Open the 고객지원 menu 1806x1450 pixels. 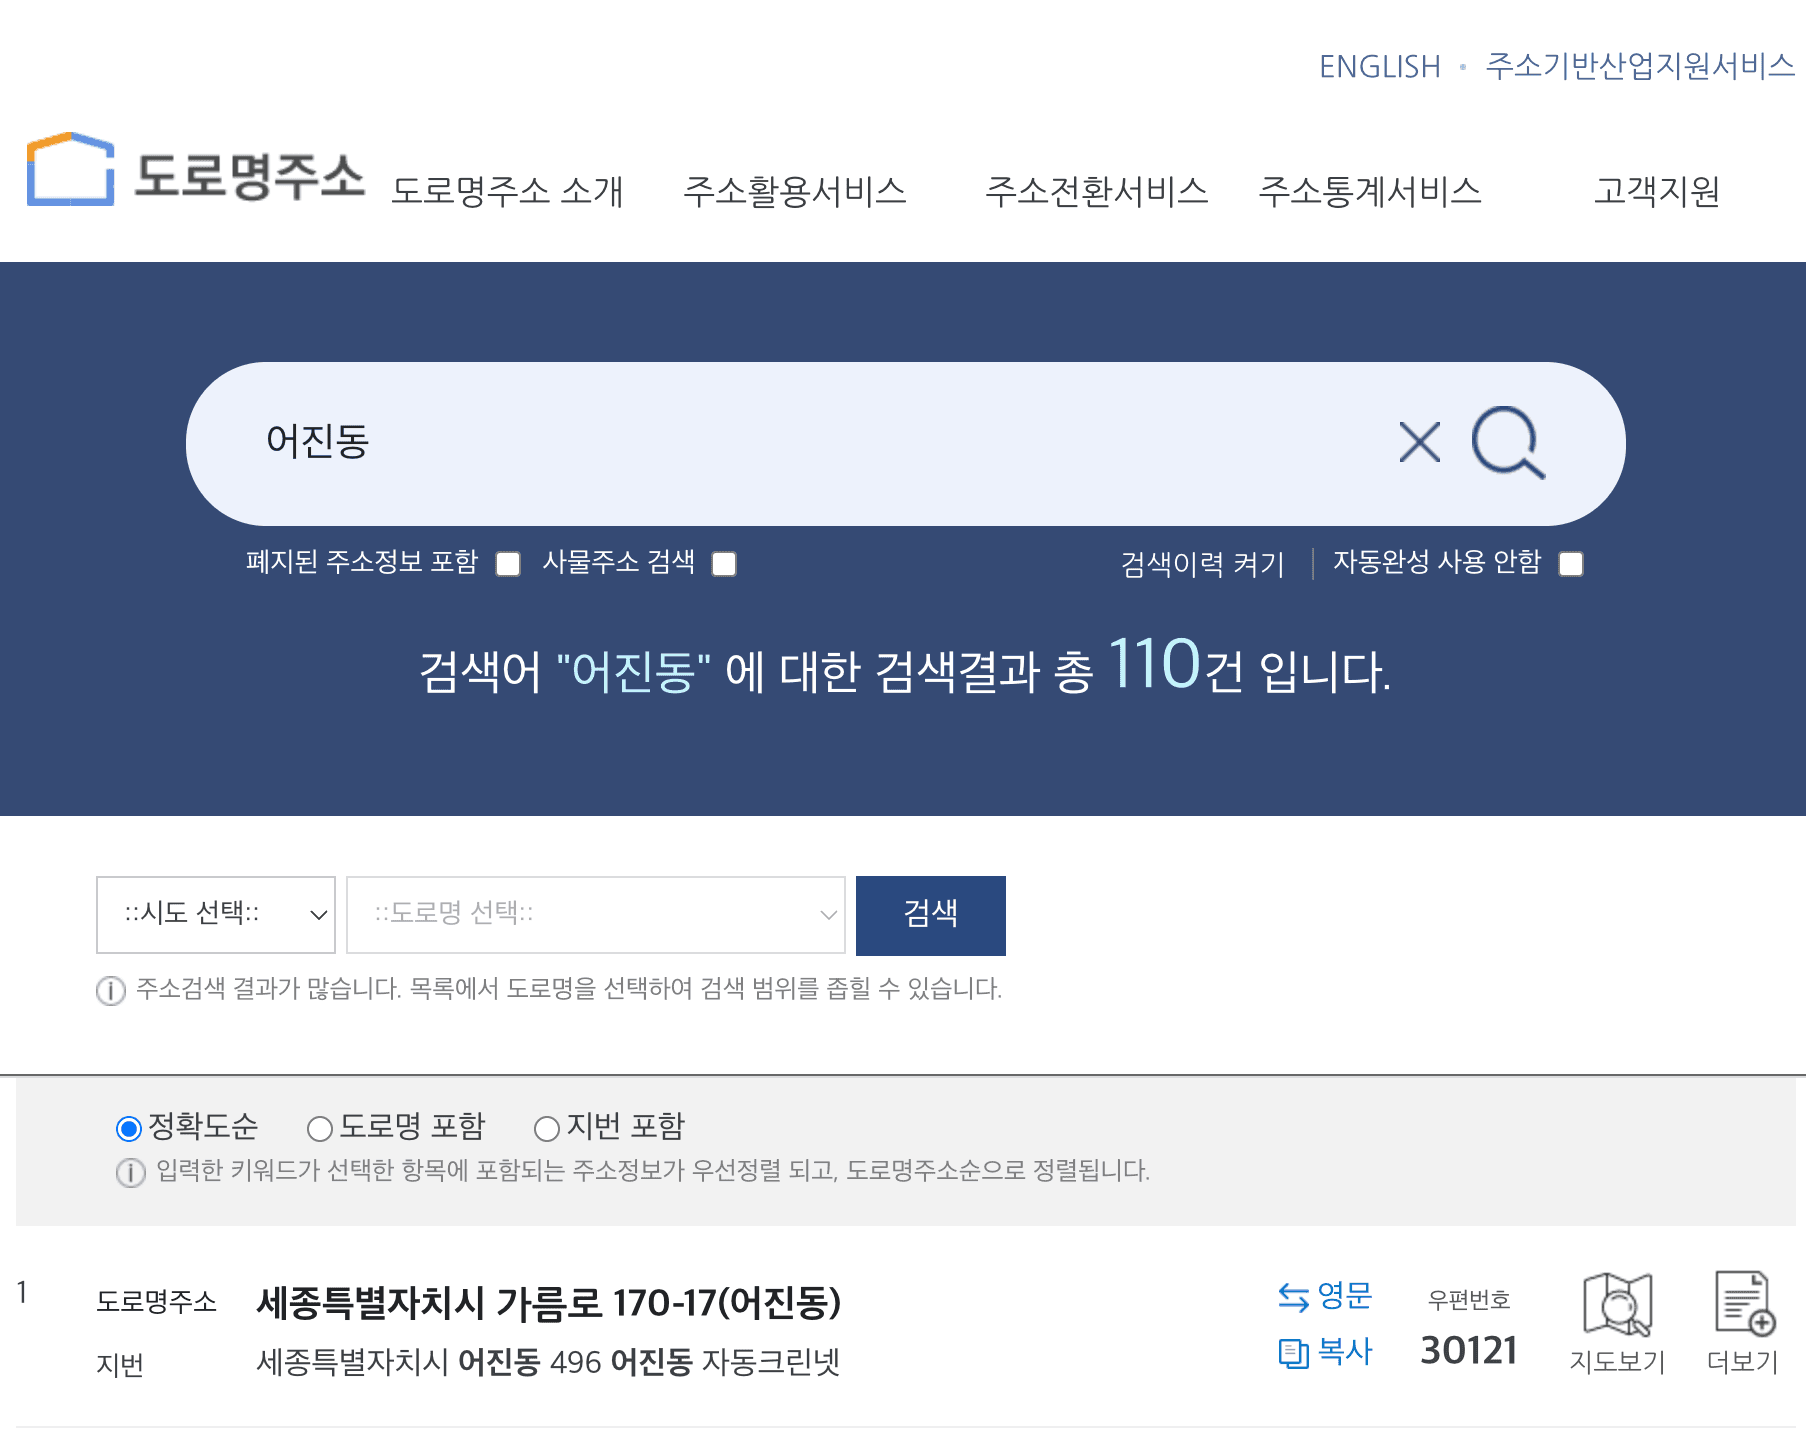1657,193
